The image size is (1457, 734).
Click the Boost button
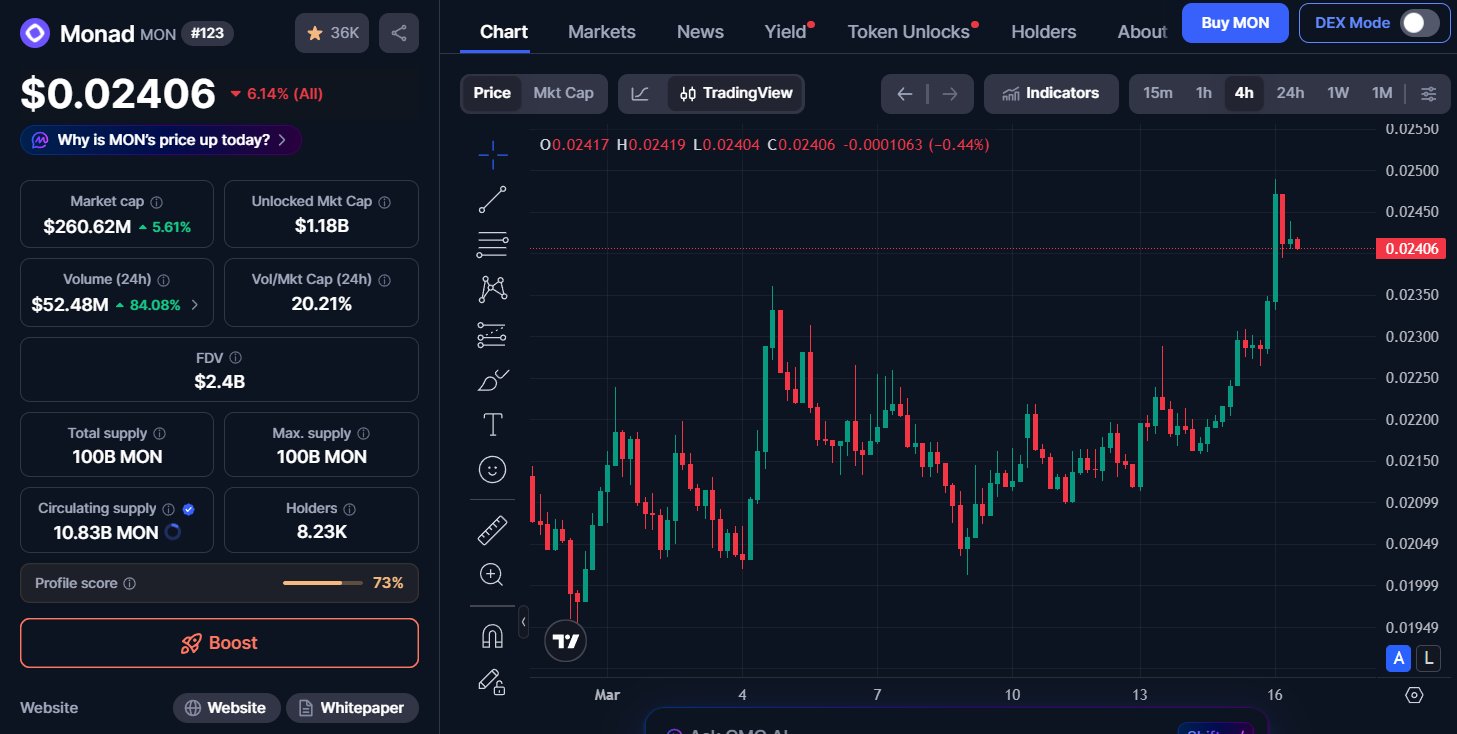(x=219, y=643)
